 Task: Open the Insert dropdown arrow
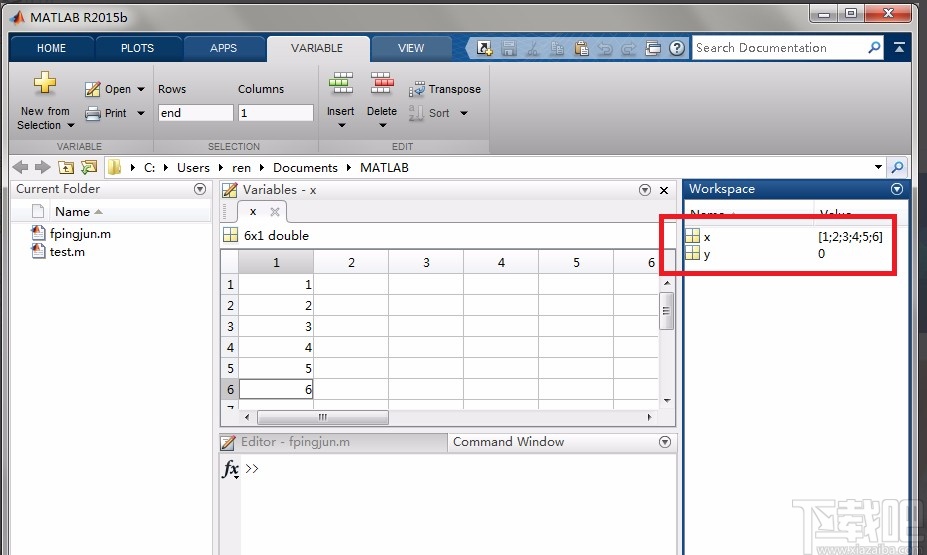(341, 125)
